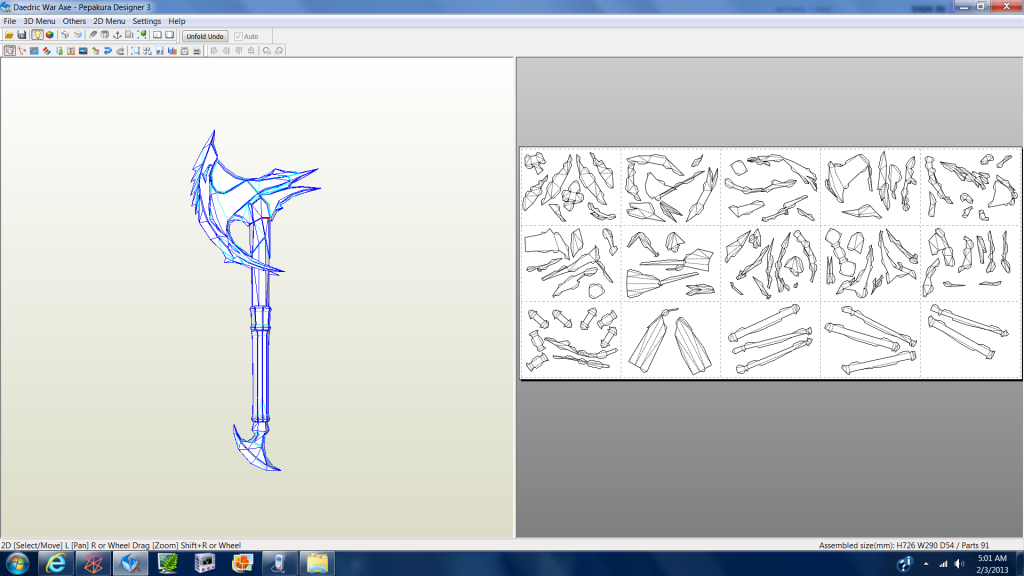
Task: Click the gray cube icon
Action: click(65, 35)
